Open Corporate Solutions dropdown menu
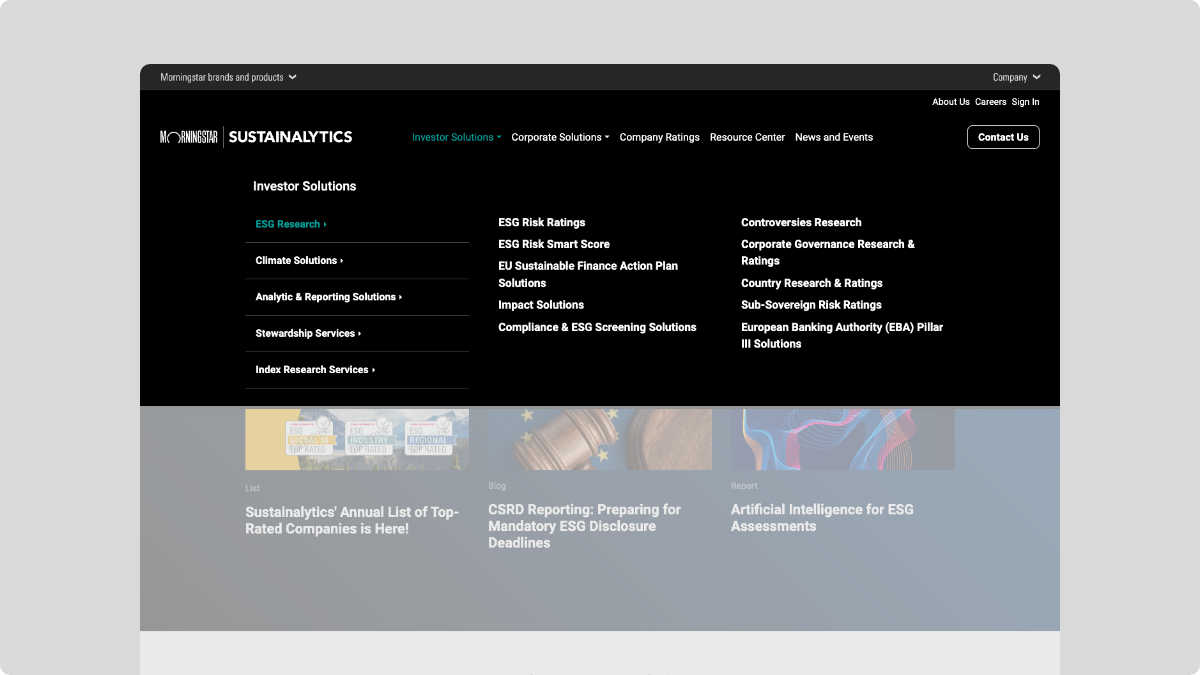 560,137
